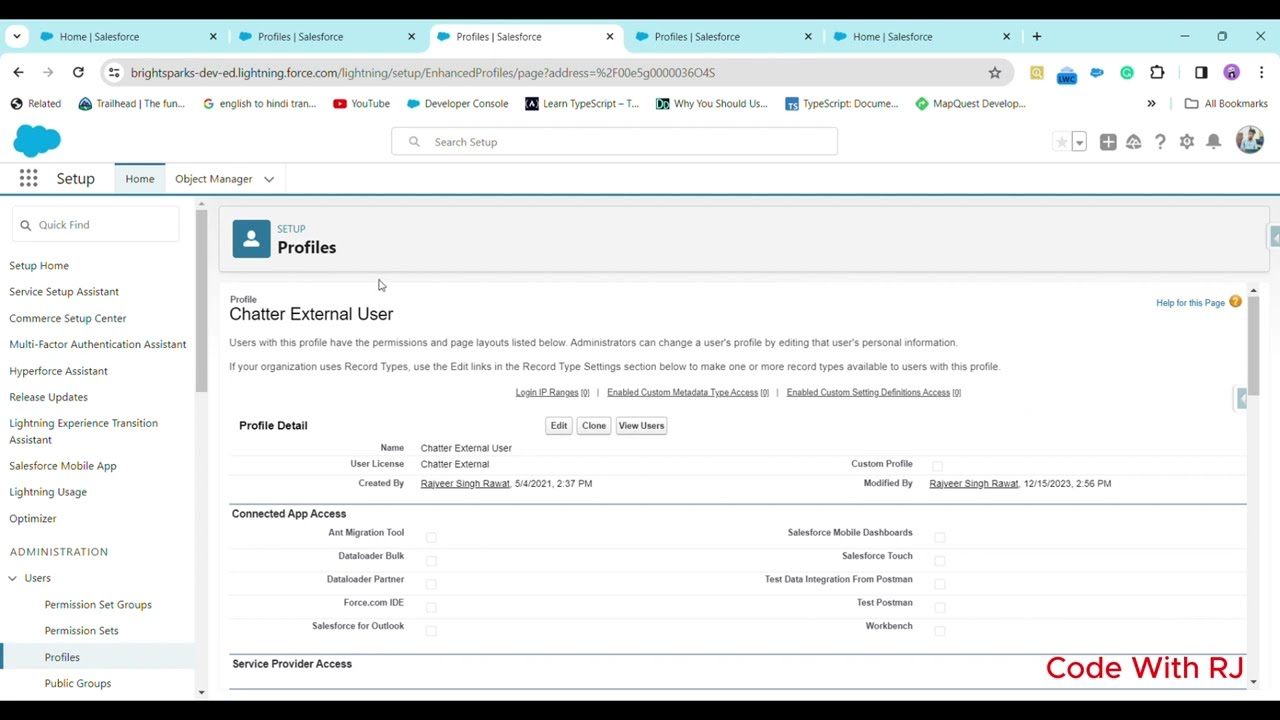The height and width of the screenshot is (720, 1280).
Task: Open the user avatar profile menu
Action: (1249, 140)
